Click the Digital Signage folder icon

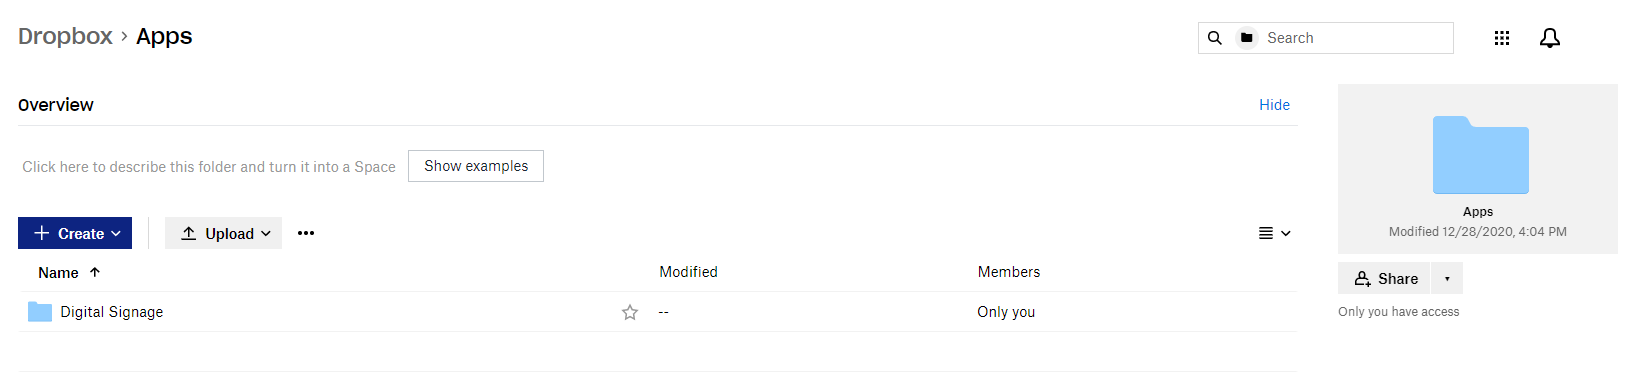click(40, 312)
